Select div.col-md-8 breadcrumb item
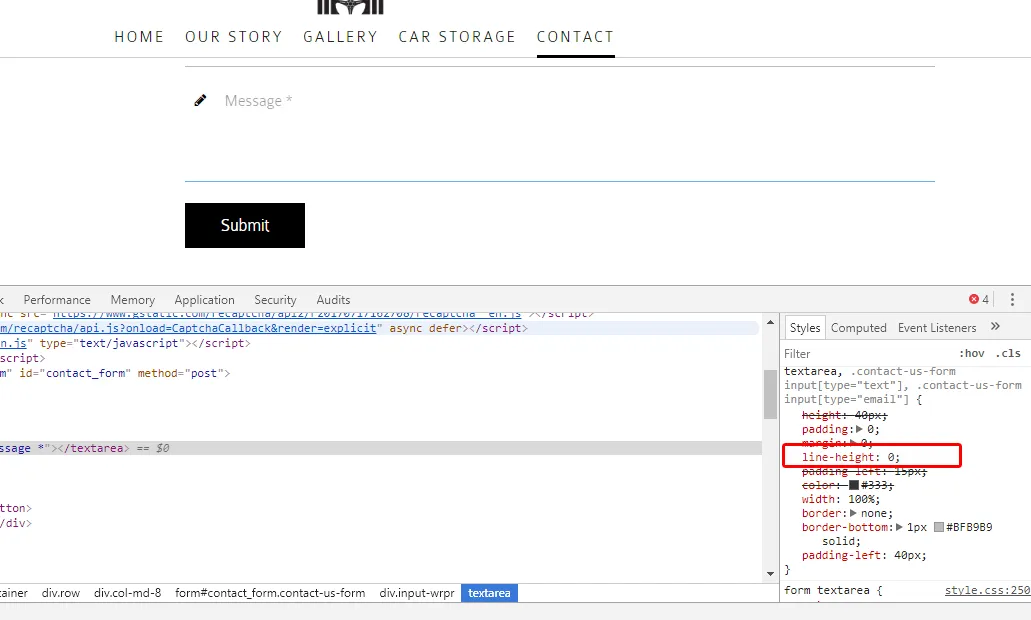 tap(128, 593)
